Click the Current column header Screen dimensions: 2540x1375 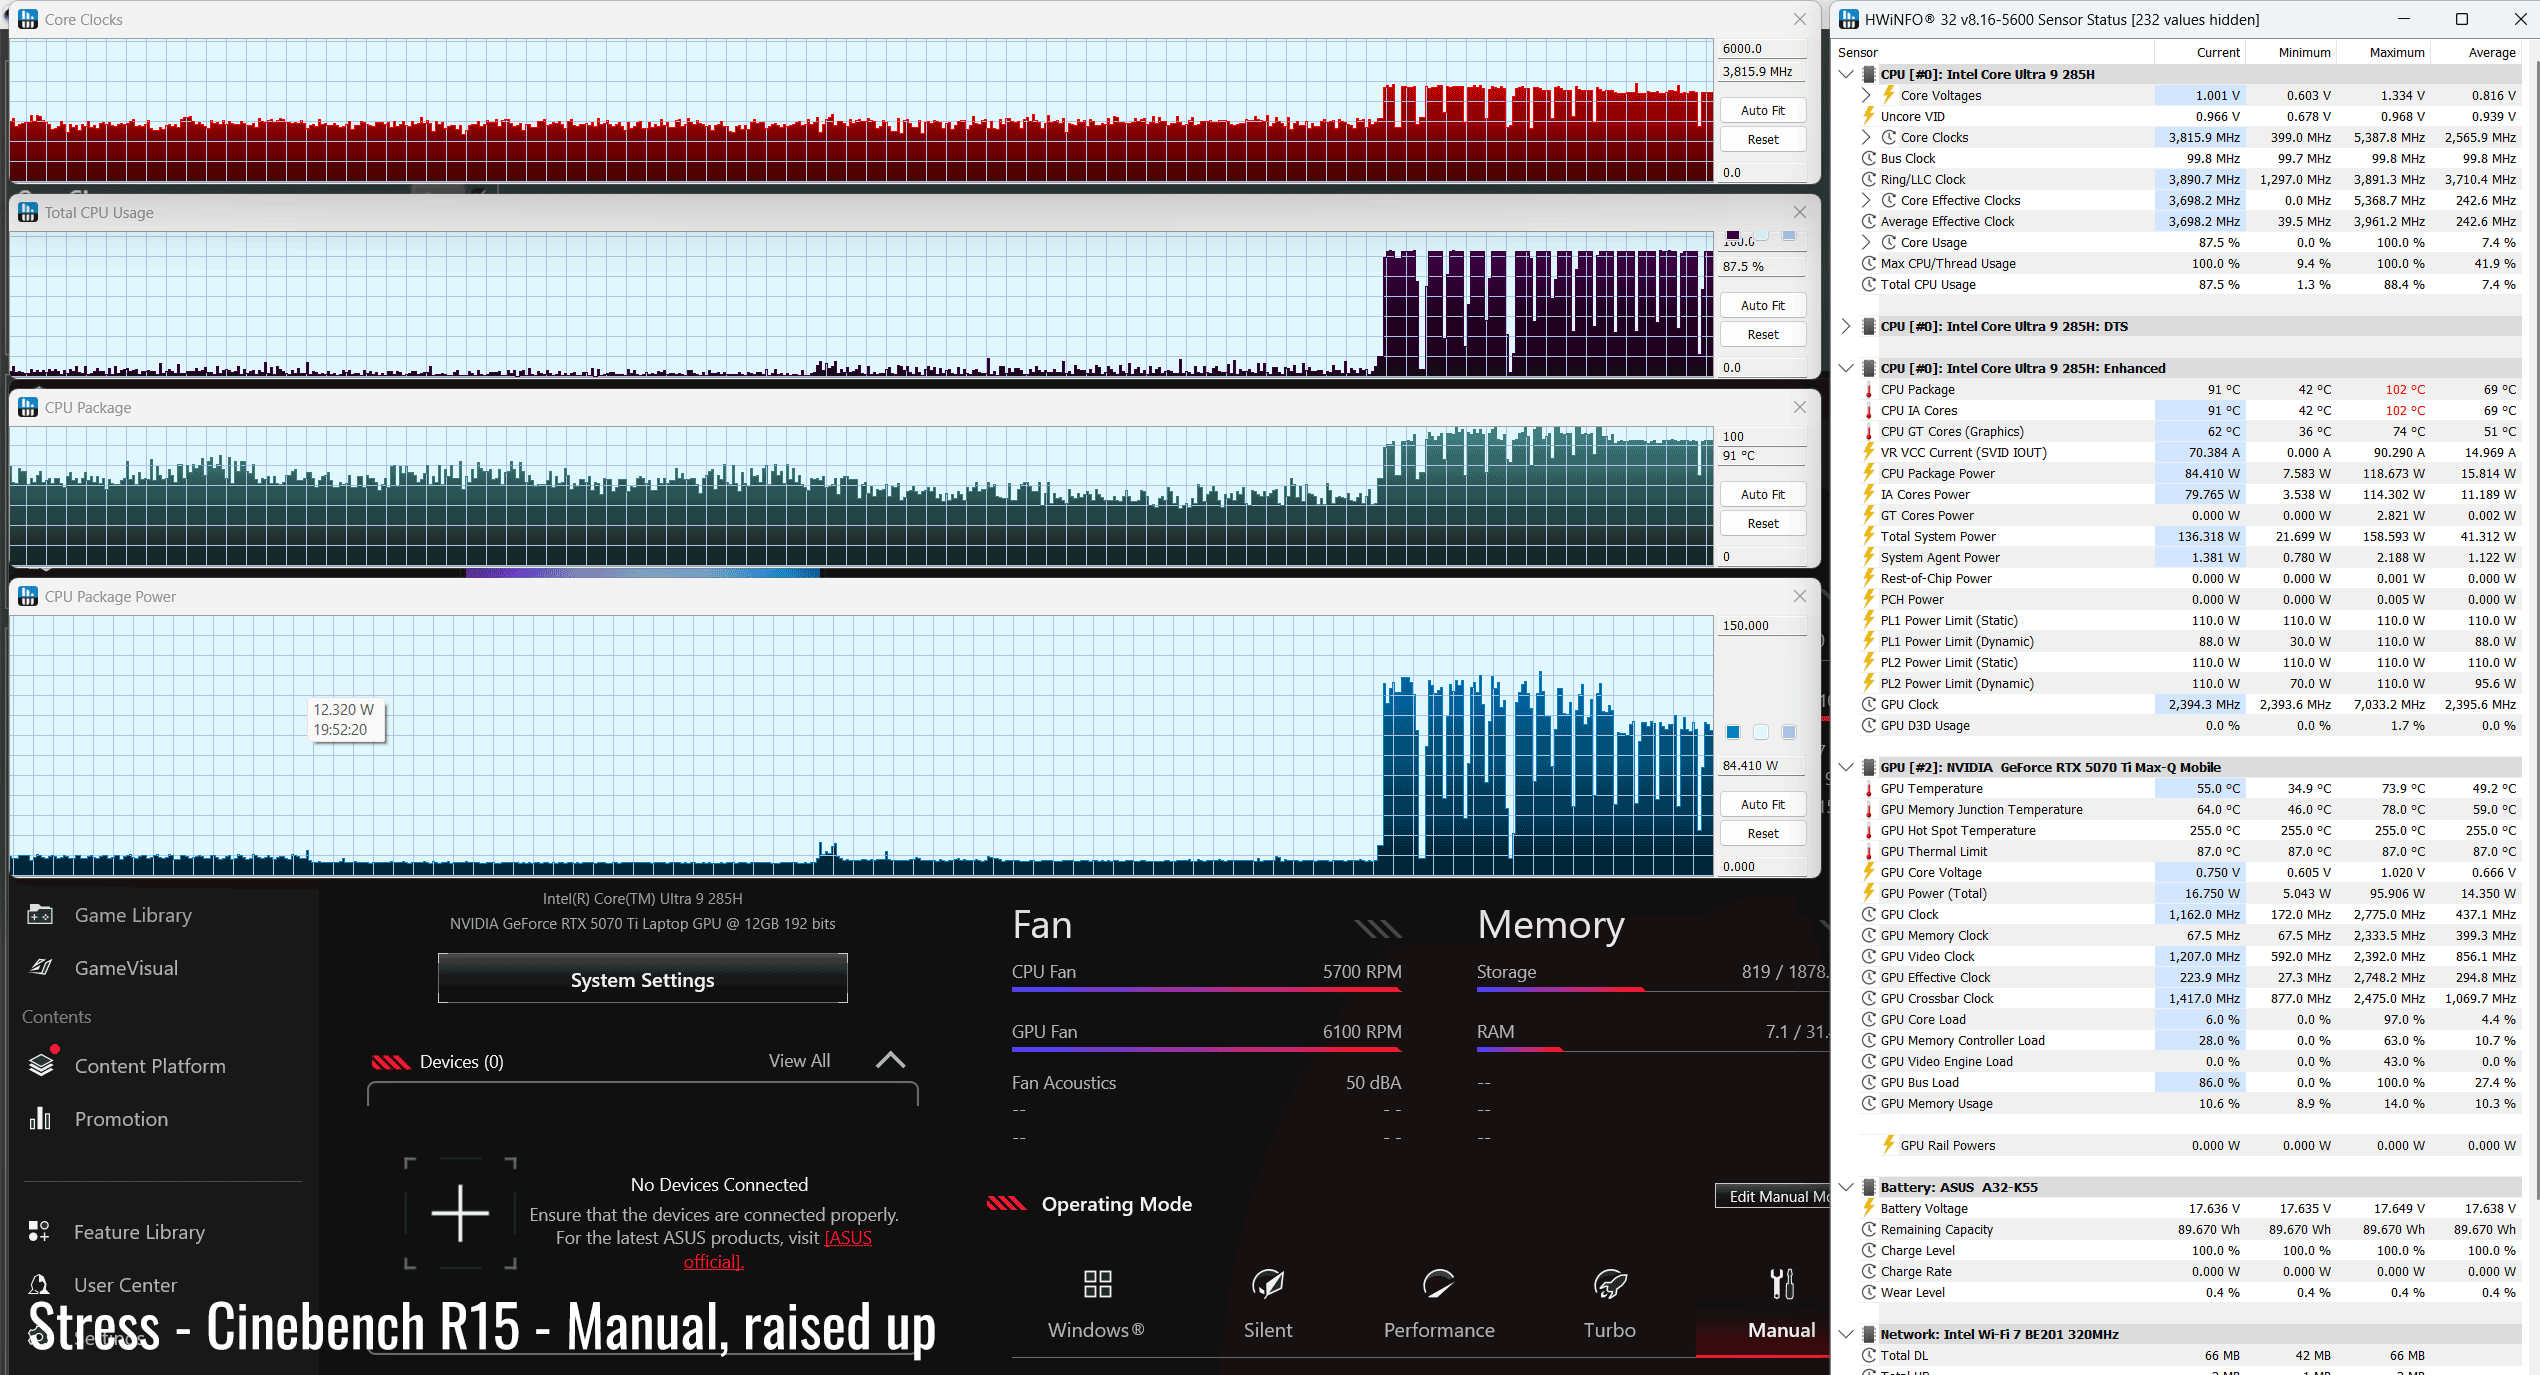click(2200, 52)
